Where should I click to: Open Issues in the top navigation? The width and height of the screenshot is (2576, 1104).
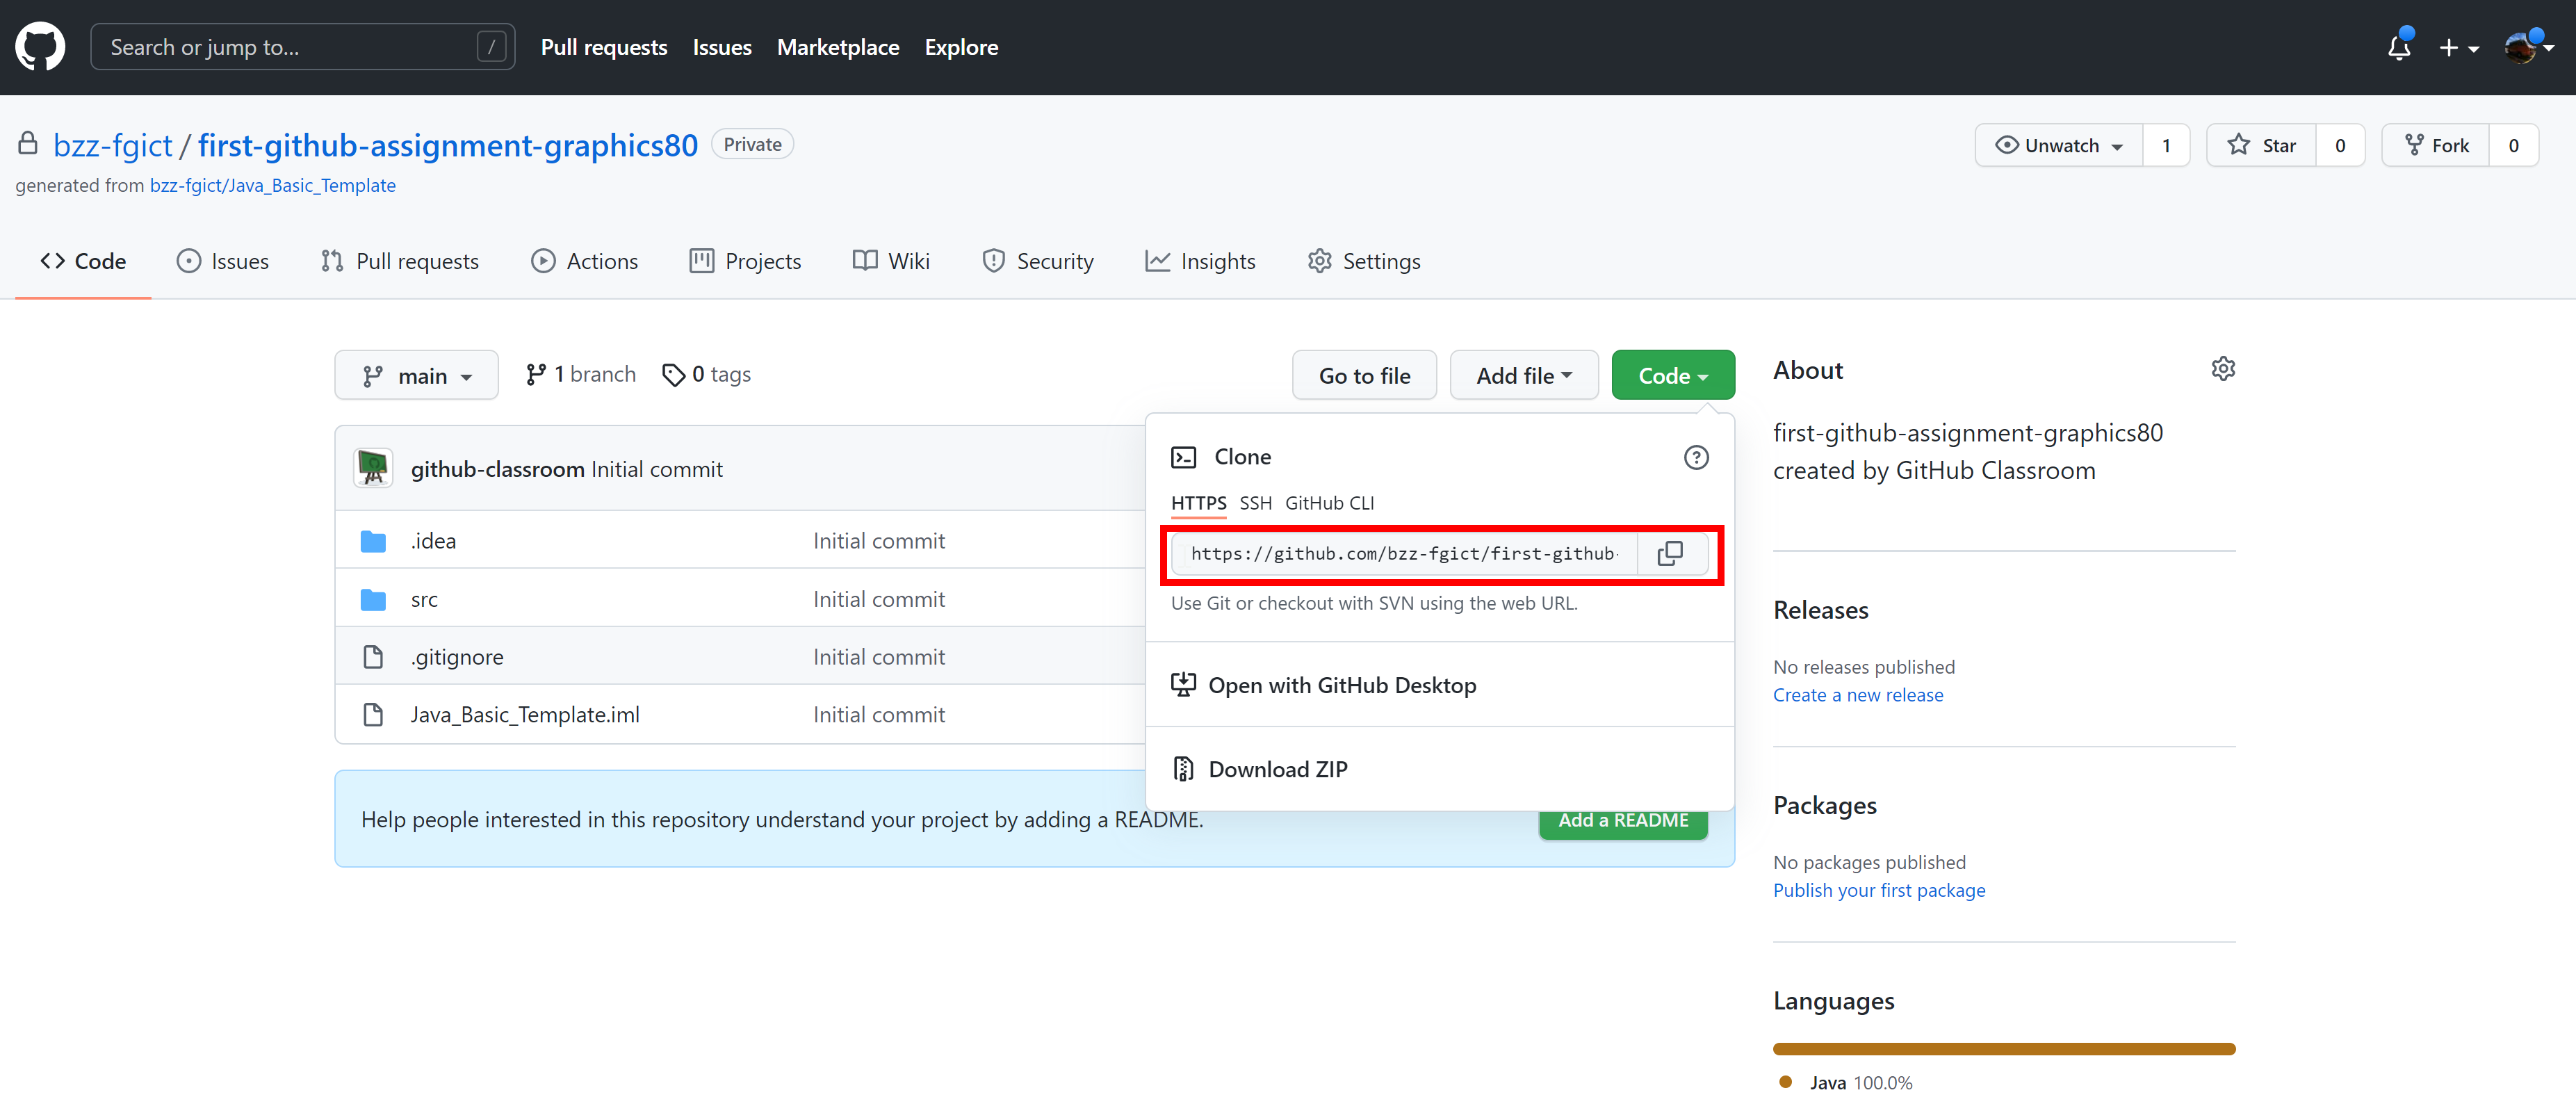pyautogui.click(x=722, y=47)
